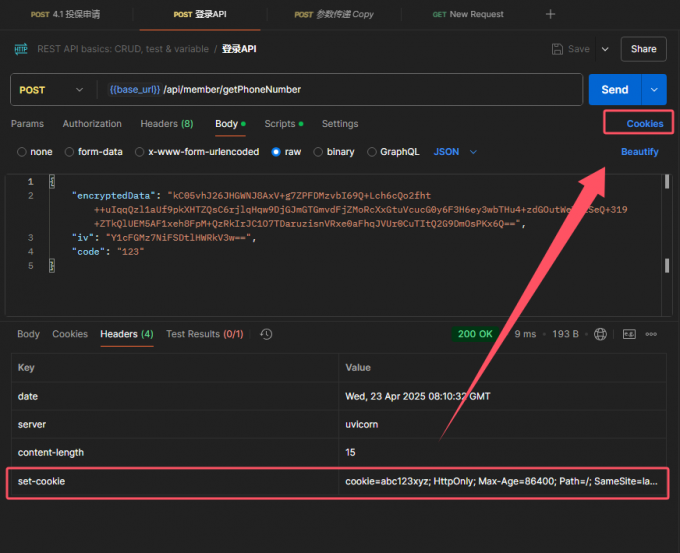The image size is (680, 553).
Task: Open the Cookies link near Send
Action: (x=645, y=124)
